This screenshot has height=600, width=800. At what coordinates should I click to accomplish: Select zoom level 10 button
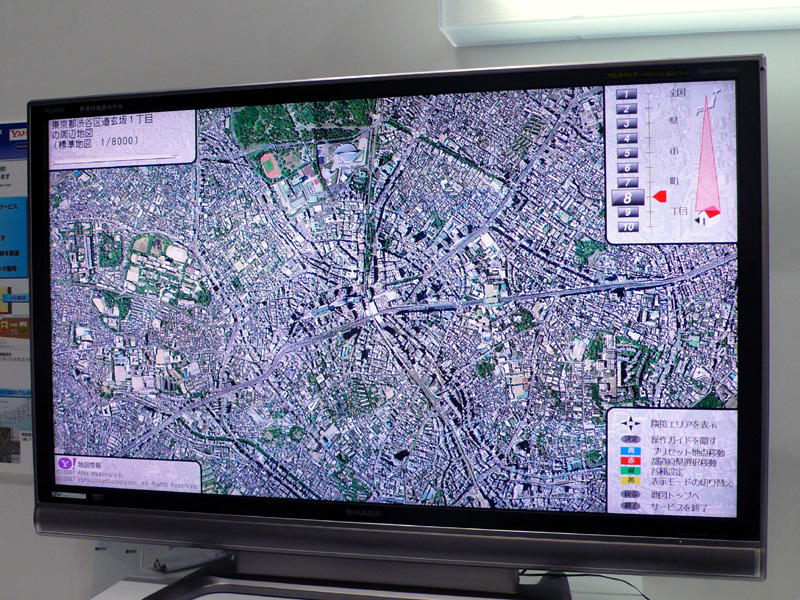click(x=629, y=227)
